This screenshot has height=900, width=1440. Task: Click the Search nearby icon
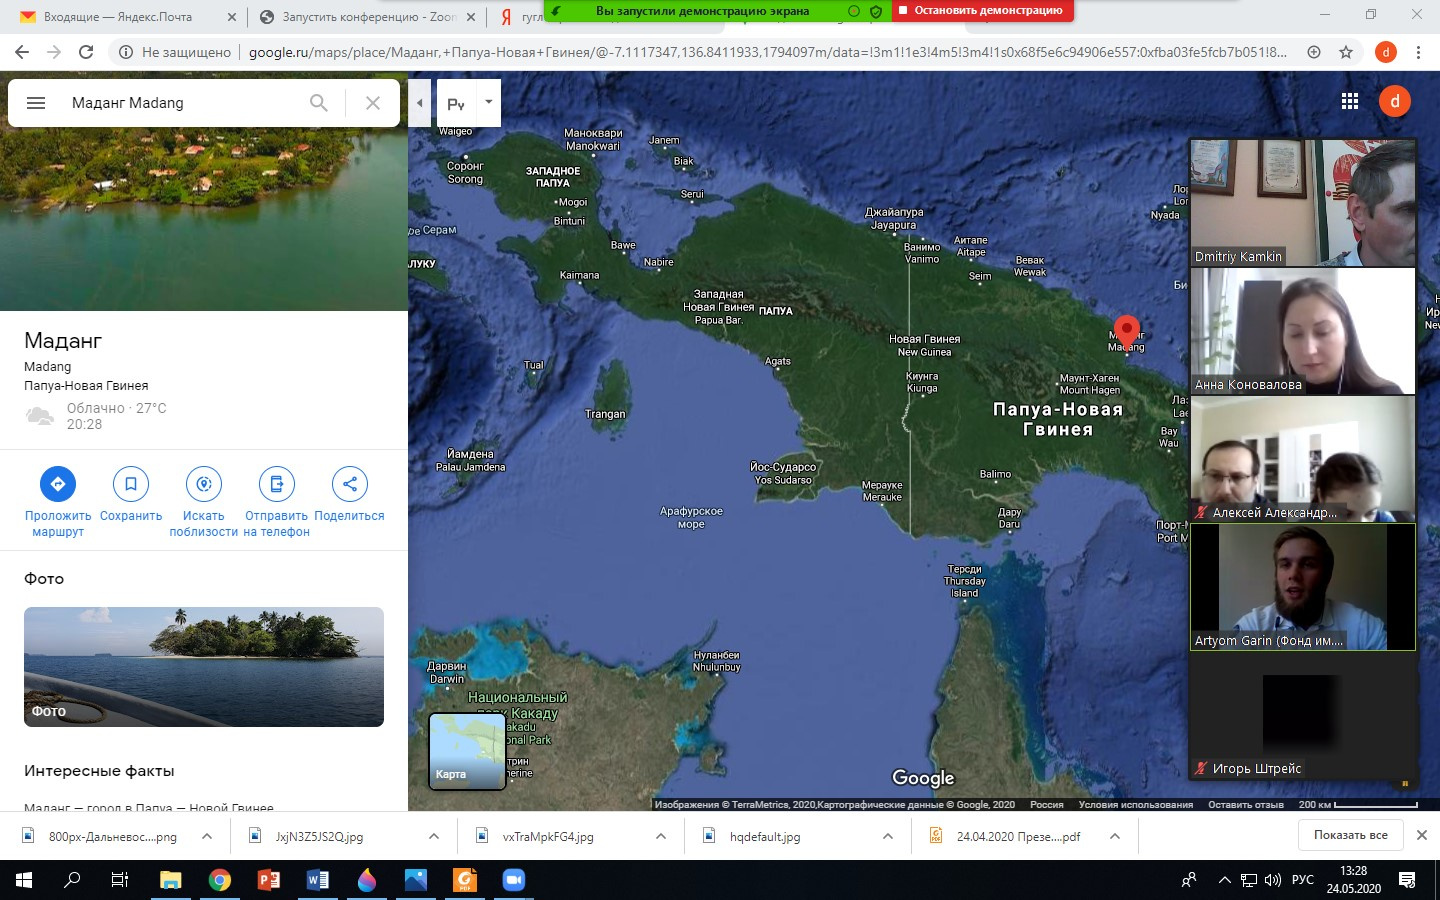click(204, 484)
